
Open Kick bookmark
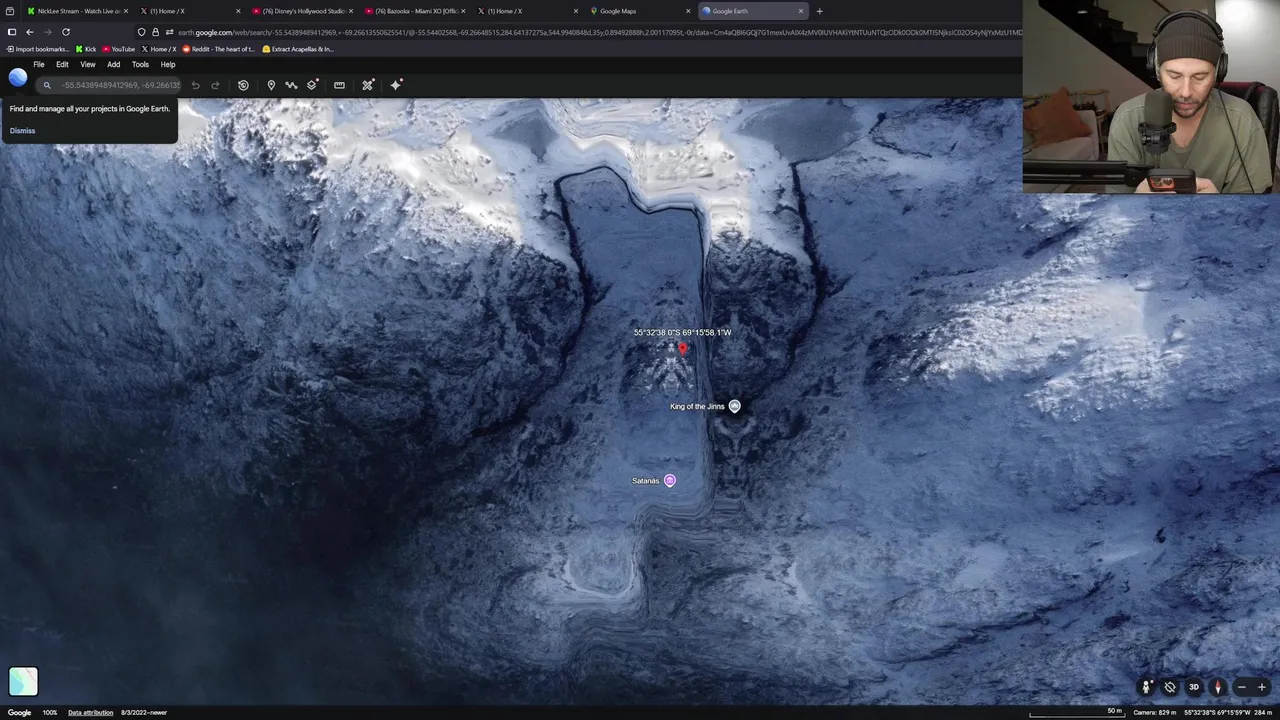[86, 49]
